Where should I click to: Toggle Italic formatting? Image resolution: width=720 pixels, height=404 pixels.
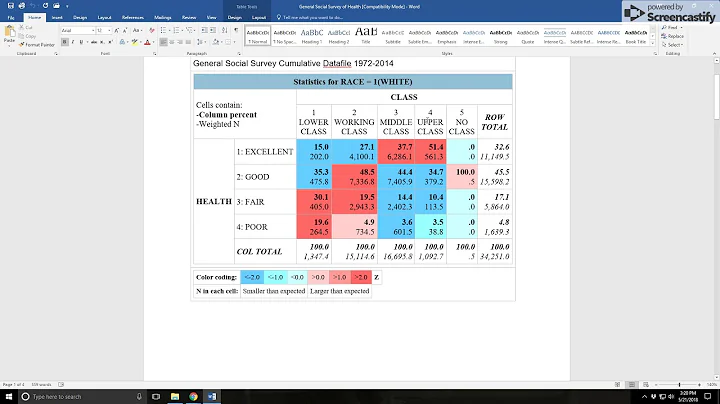(x=73, y=42)
